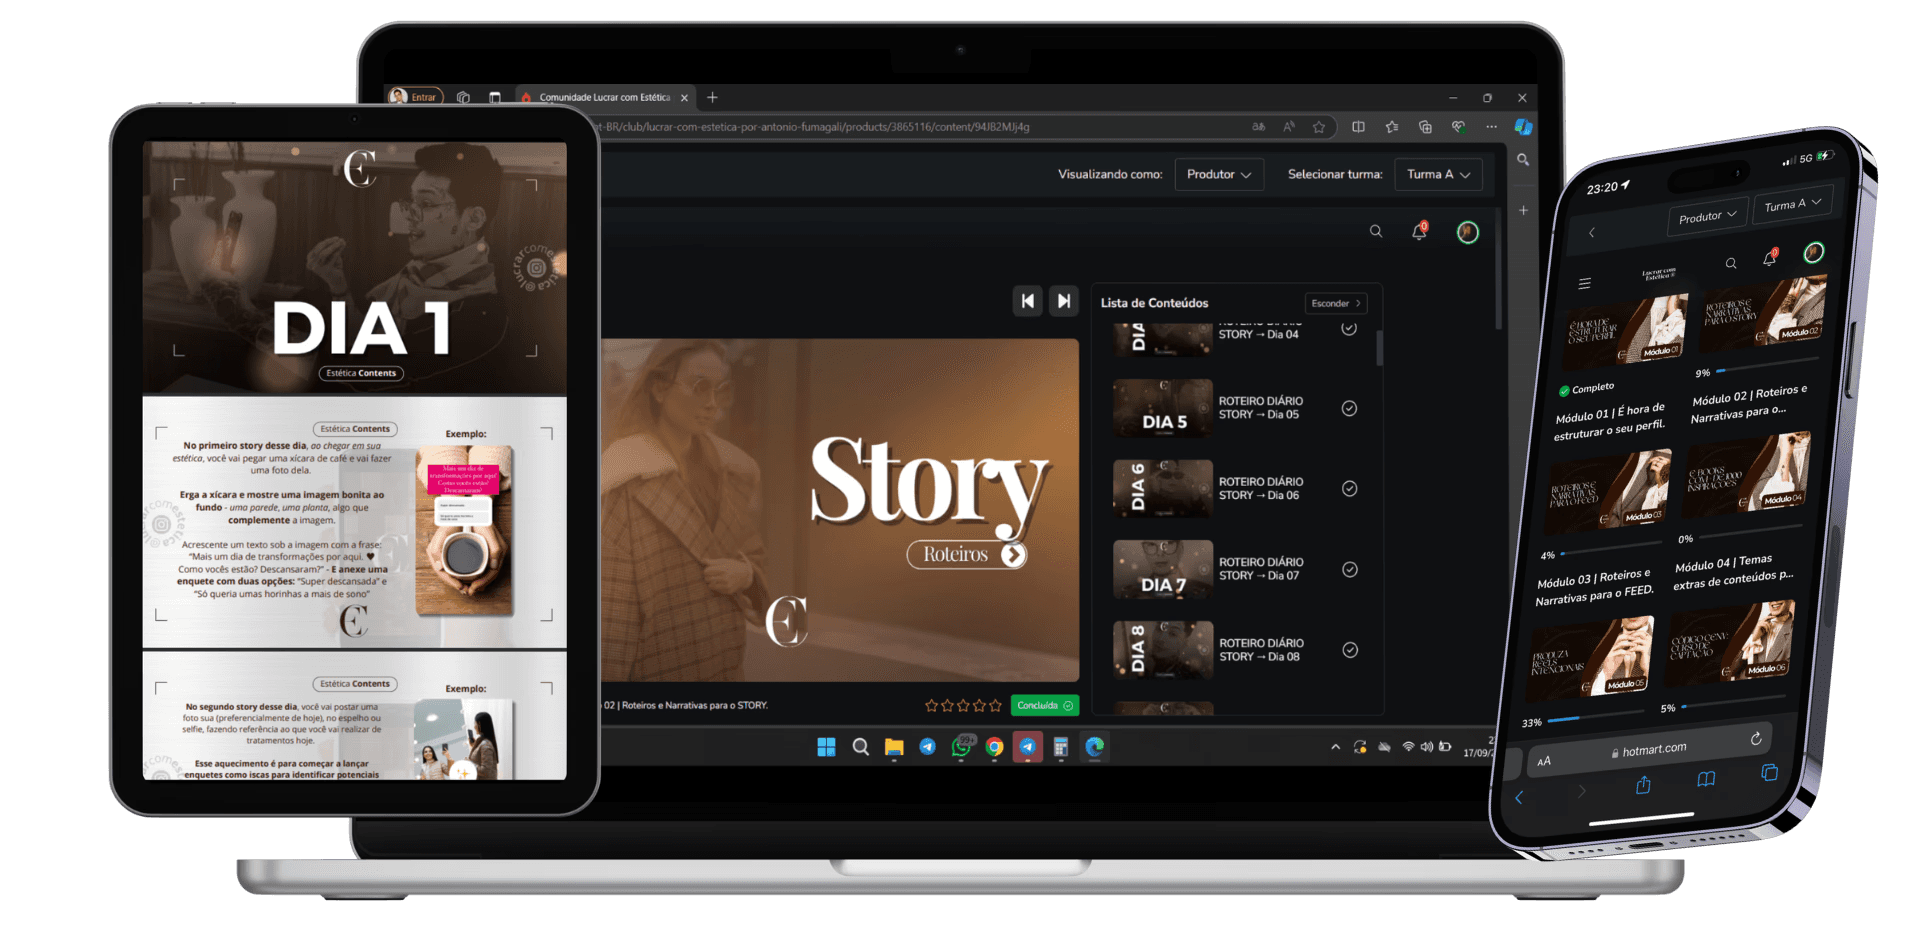Image resolution: width=1920 pixels, height=947 pixels.
Task: Open Safari bookmarks icon on phone
Action: pos(1706,779)
